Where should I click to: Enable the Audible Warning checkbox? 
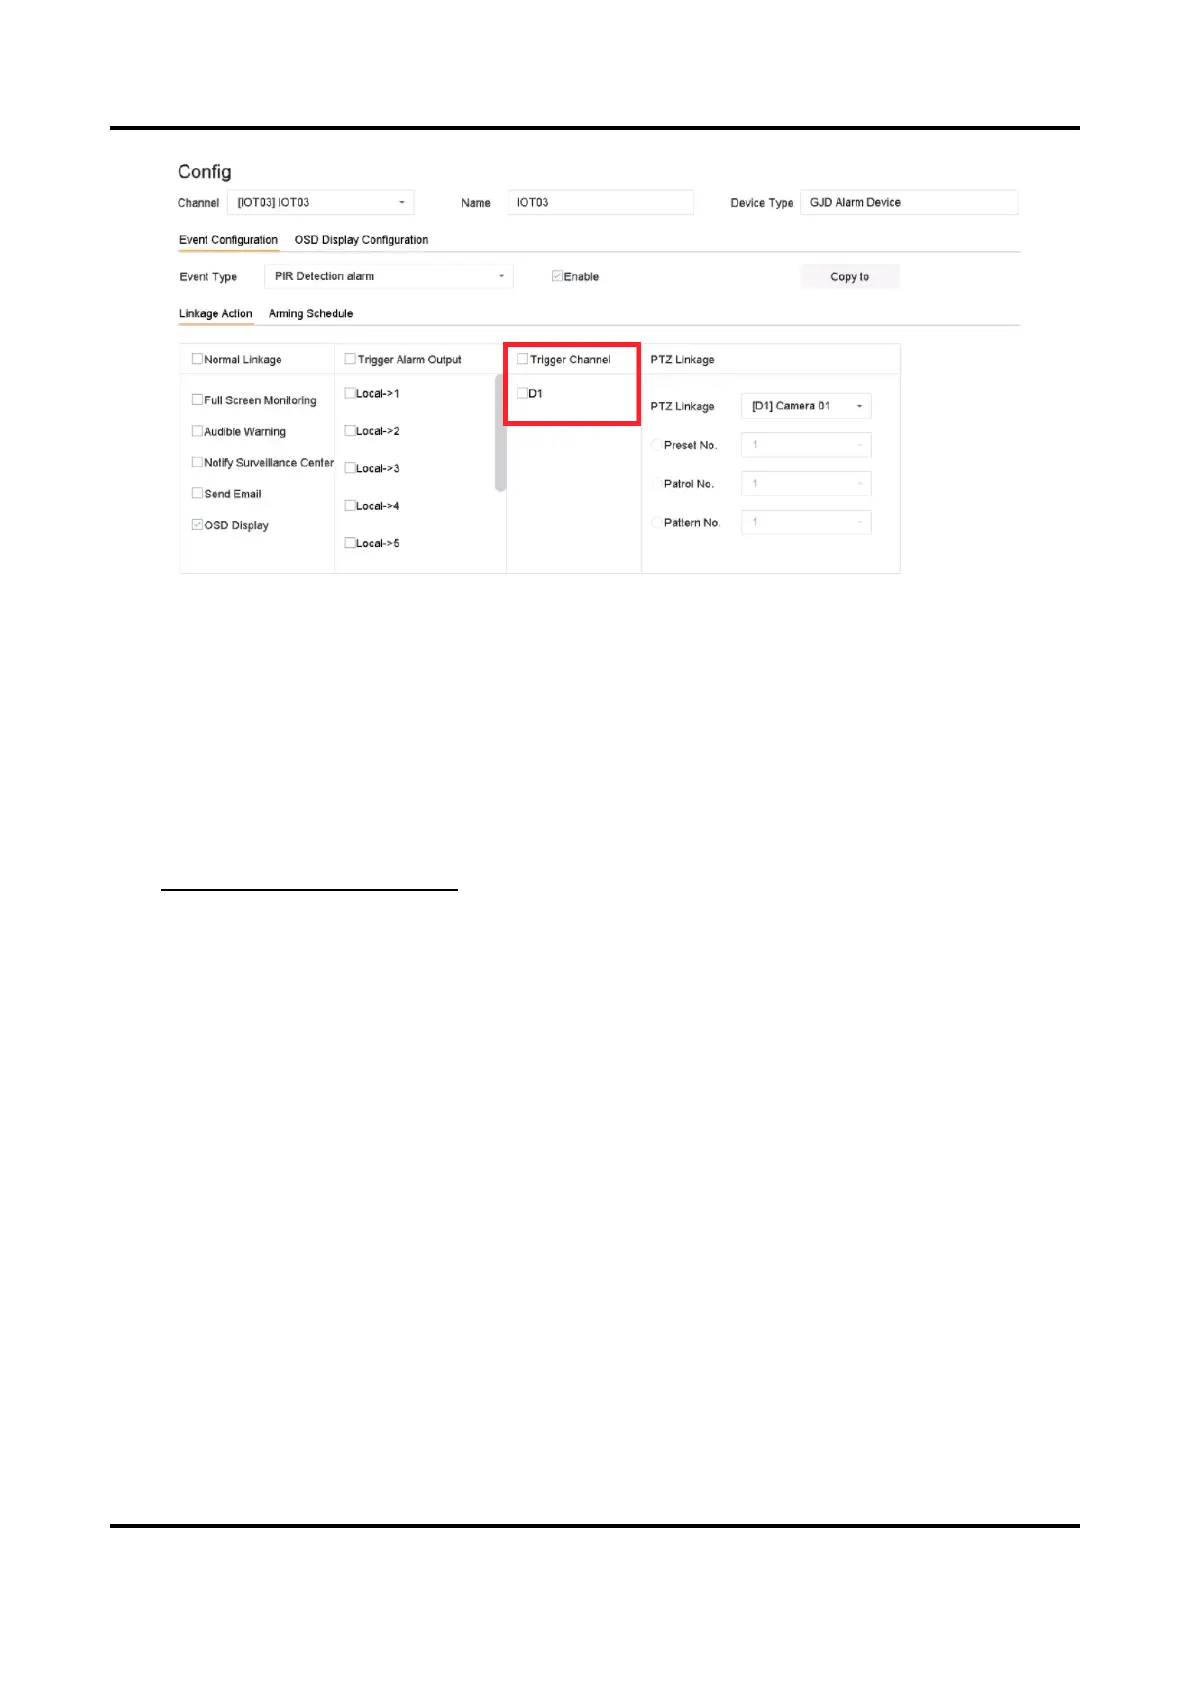pyautogui.click(x=197, y=431)
